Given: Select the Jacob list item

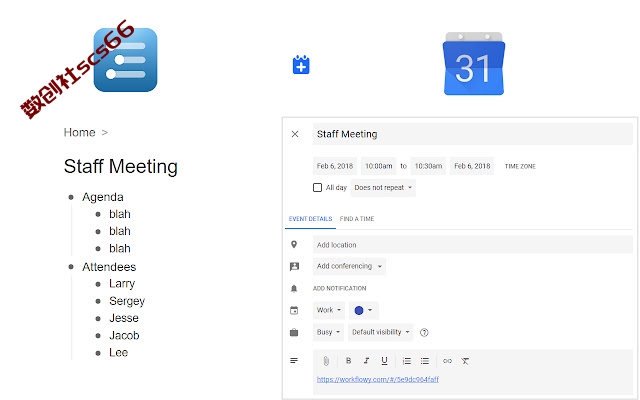Looking at the screenshot, I should coord(124,336).
